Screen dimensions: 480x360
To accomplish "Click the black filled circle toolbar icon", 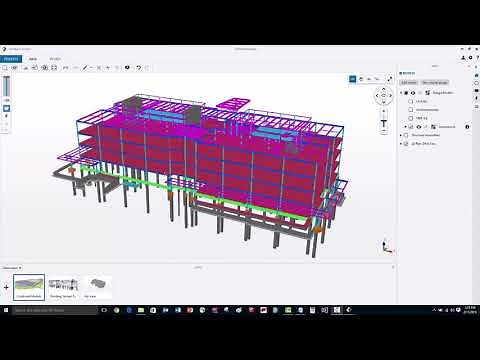I will pyautogui.click(x=127, y=68).
